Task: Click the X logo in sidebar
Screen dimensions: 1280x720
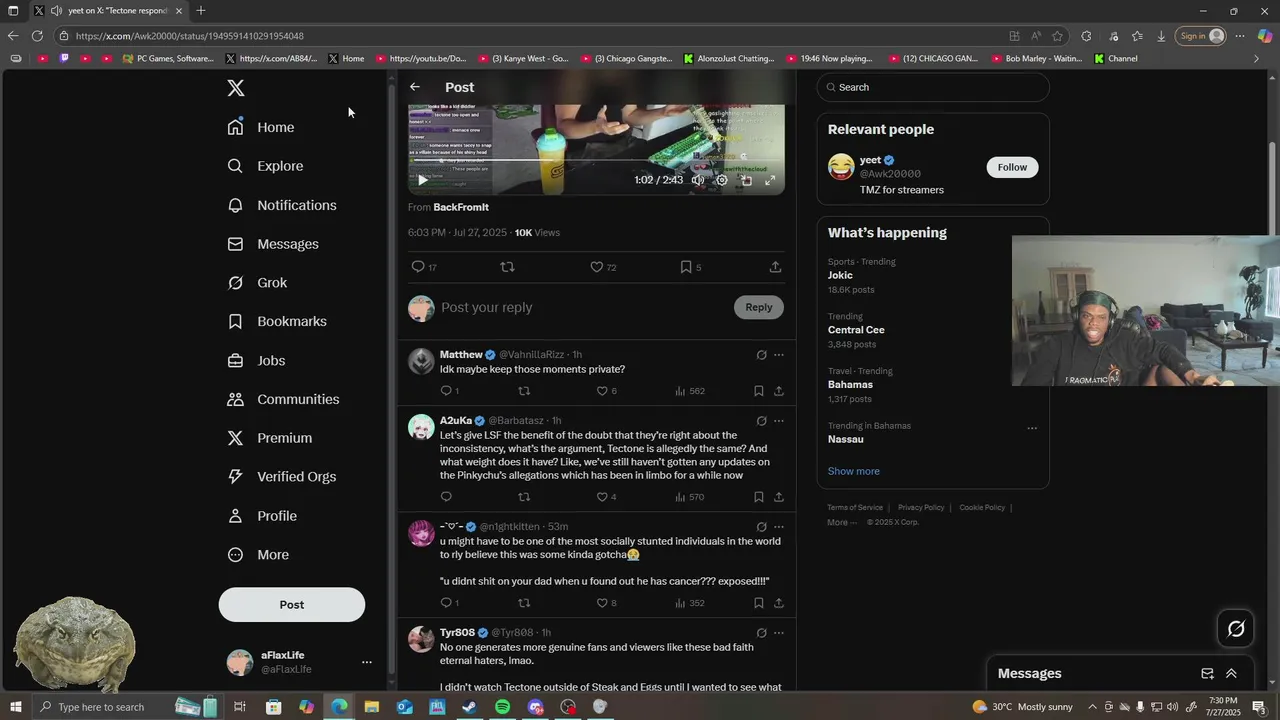Action: [236, 88]
